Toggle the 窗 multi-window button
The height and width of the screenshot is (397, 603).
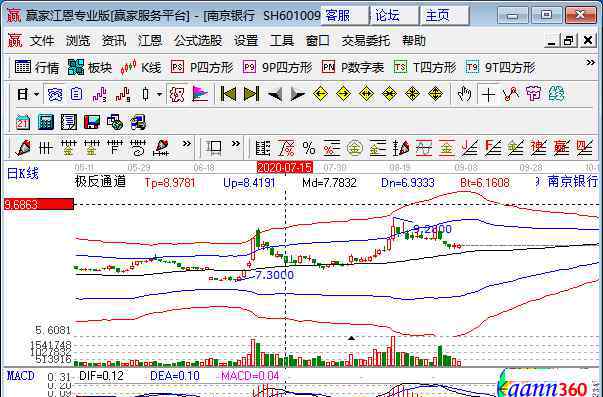[x=55, y=94]
